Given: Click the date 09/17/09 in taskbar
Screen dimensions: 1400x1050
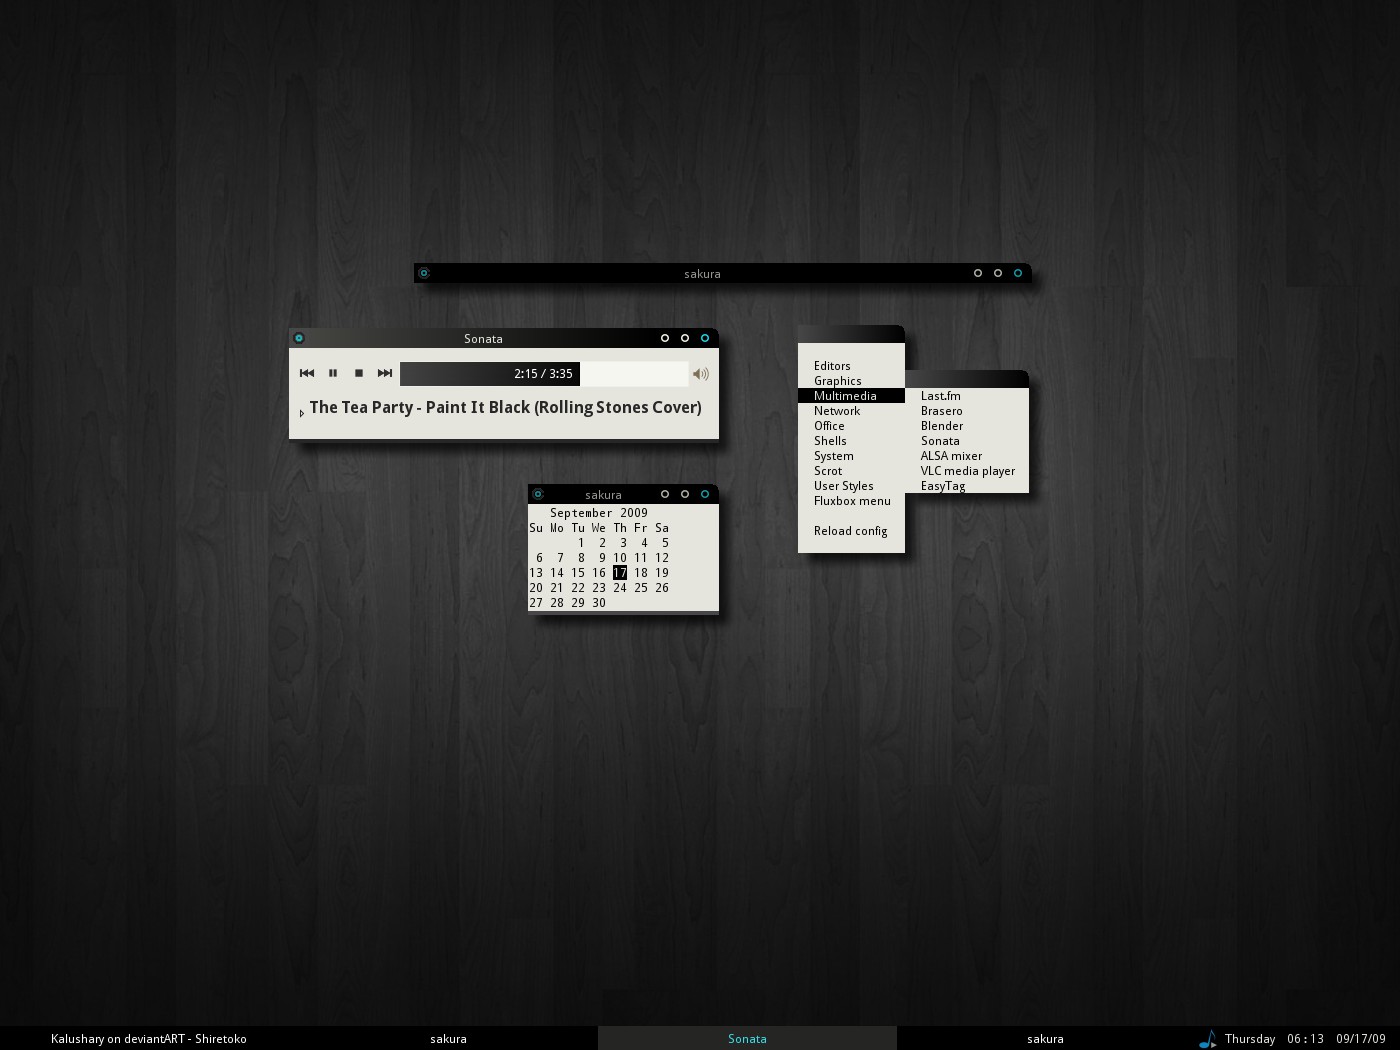Looking at the screenshot, I should click(1361, 1039).
